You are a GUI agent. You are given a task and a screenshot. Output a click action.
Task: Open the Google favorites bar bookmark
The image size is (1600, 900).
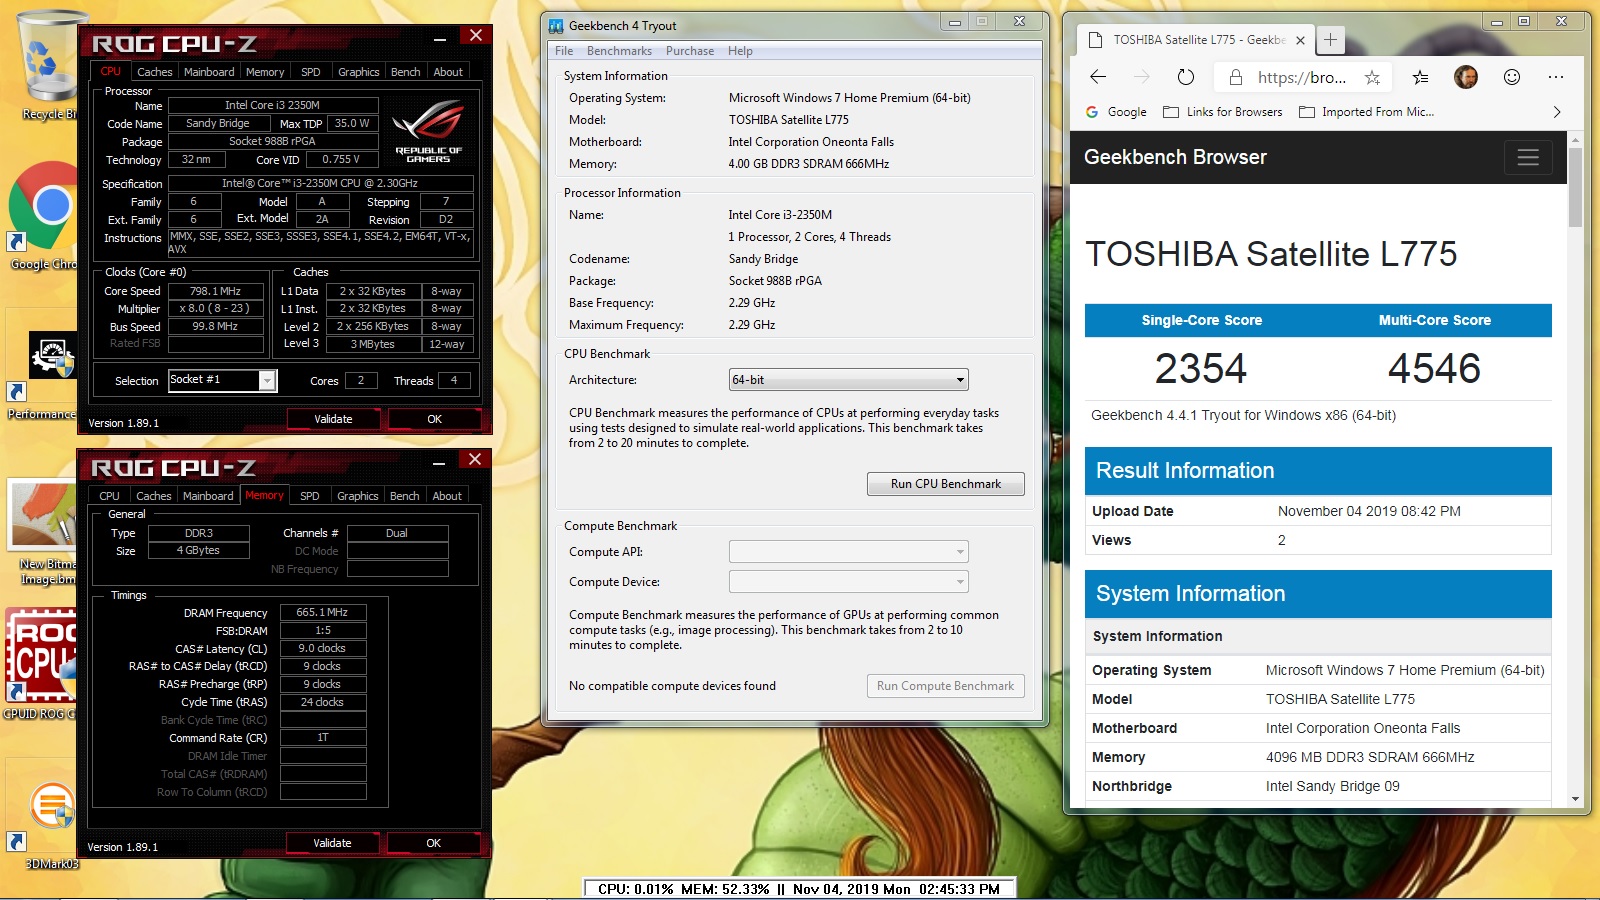[1116, 112]
